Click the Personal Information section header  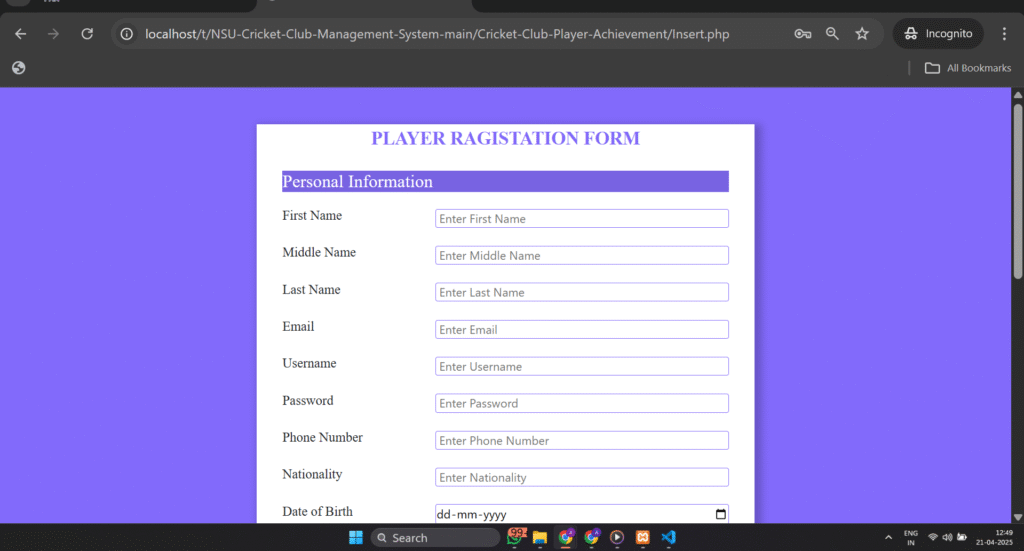(505, 181)
